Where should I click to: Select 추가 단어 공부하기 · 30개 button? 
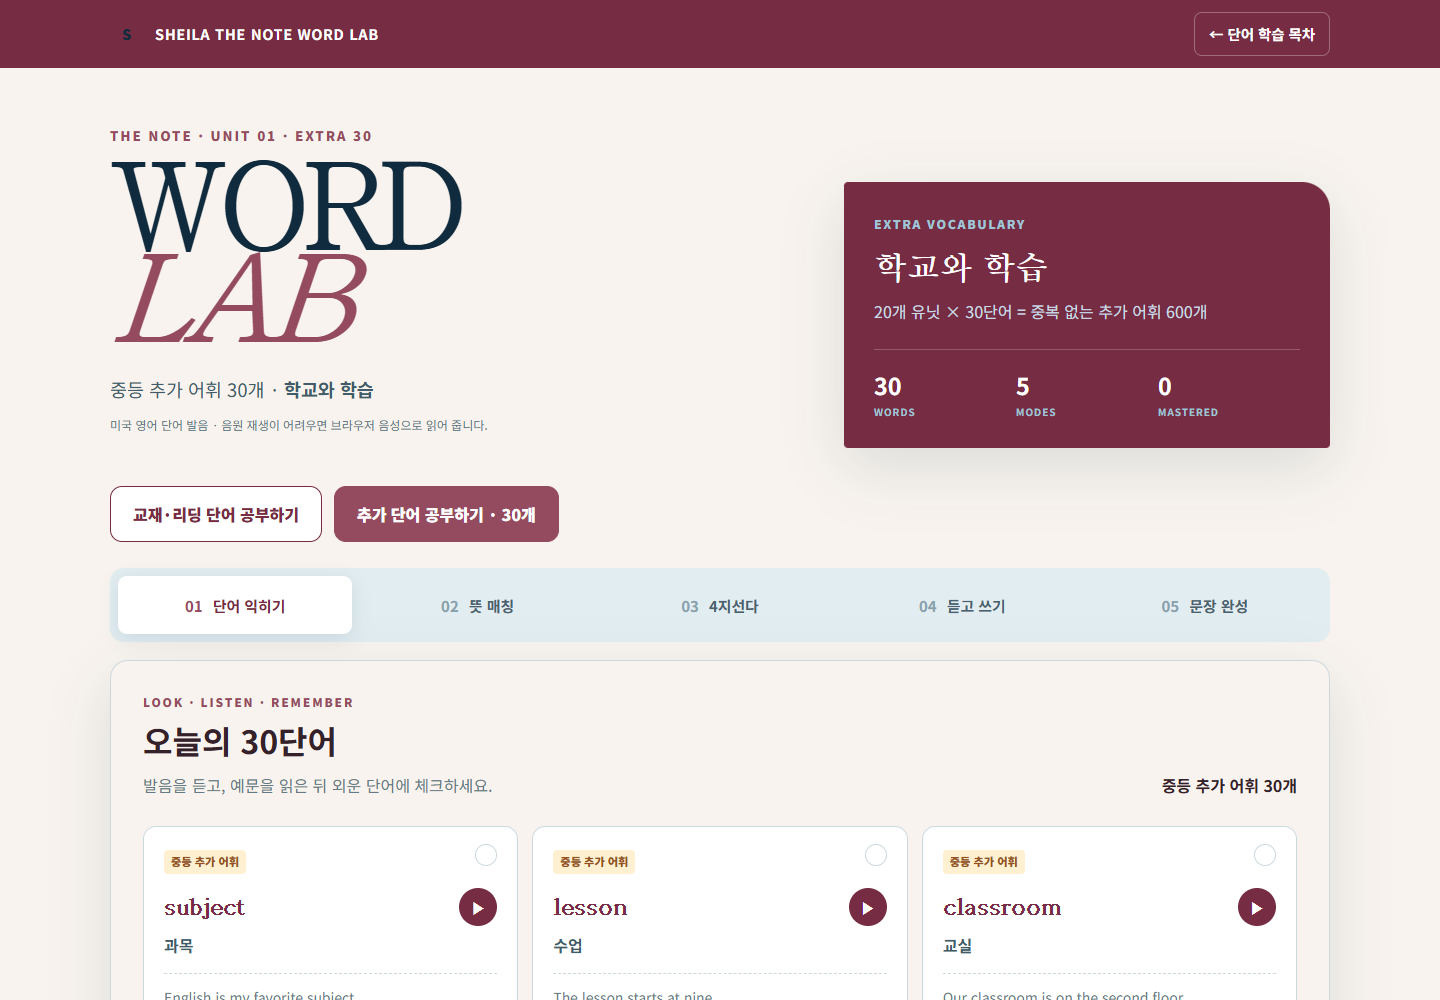coord(446,514)
